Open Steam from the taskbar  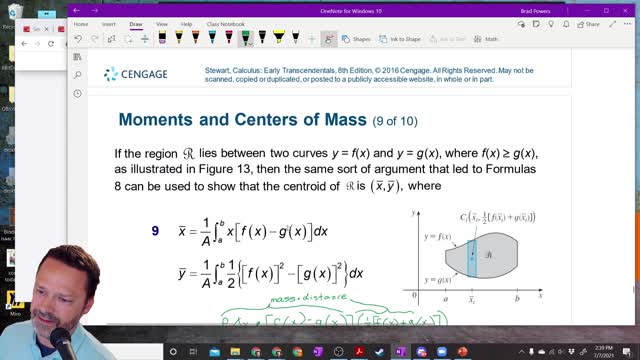[x=380, y=351]
